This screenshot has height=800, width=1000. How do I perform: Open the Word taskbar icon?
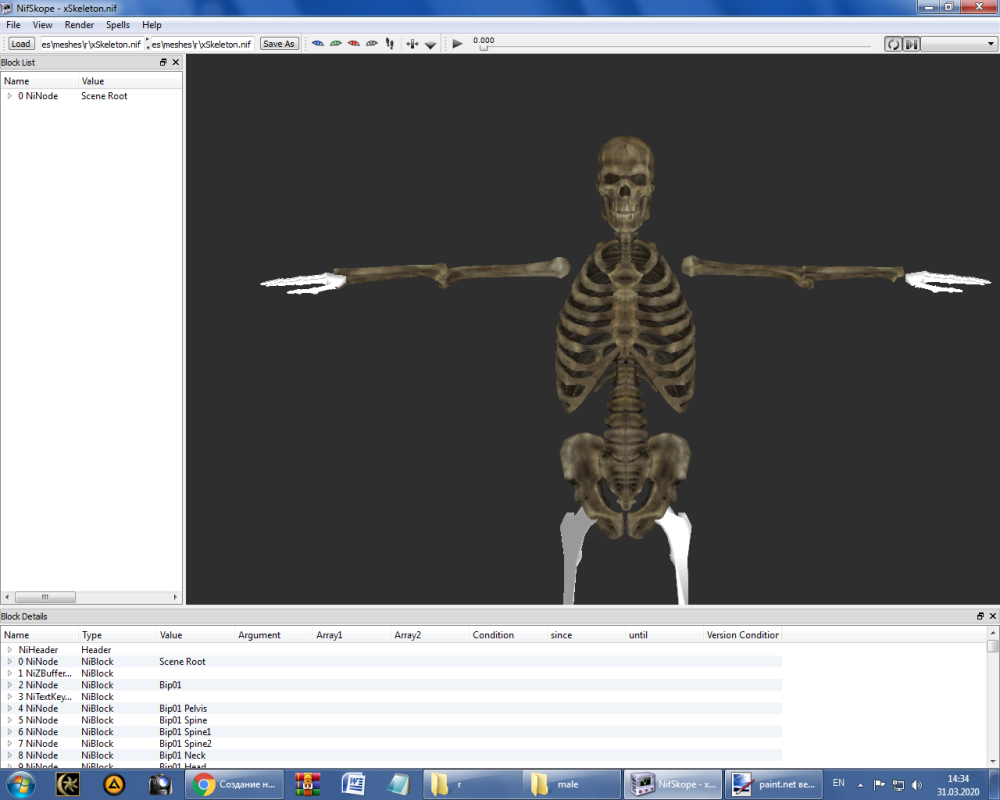click(353, 784)
